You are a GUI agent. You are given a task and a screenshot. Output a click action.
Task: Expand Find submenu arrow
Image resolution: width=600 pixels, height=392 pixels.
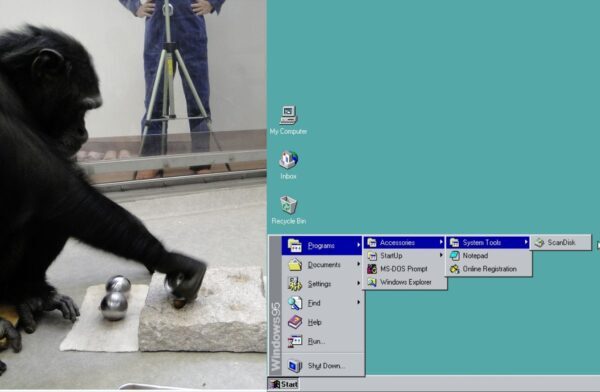(359, 302)
